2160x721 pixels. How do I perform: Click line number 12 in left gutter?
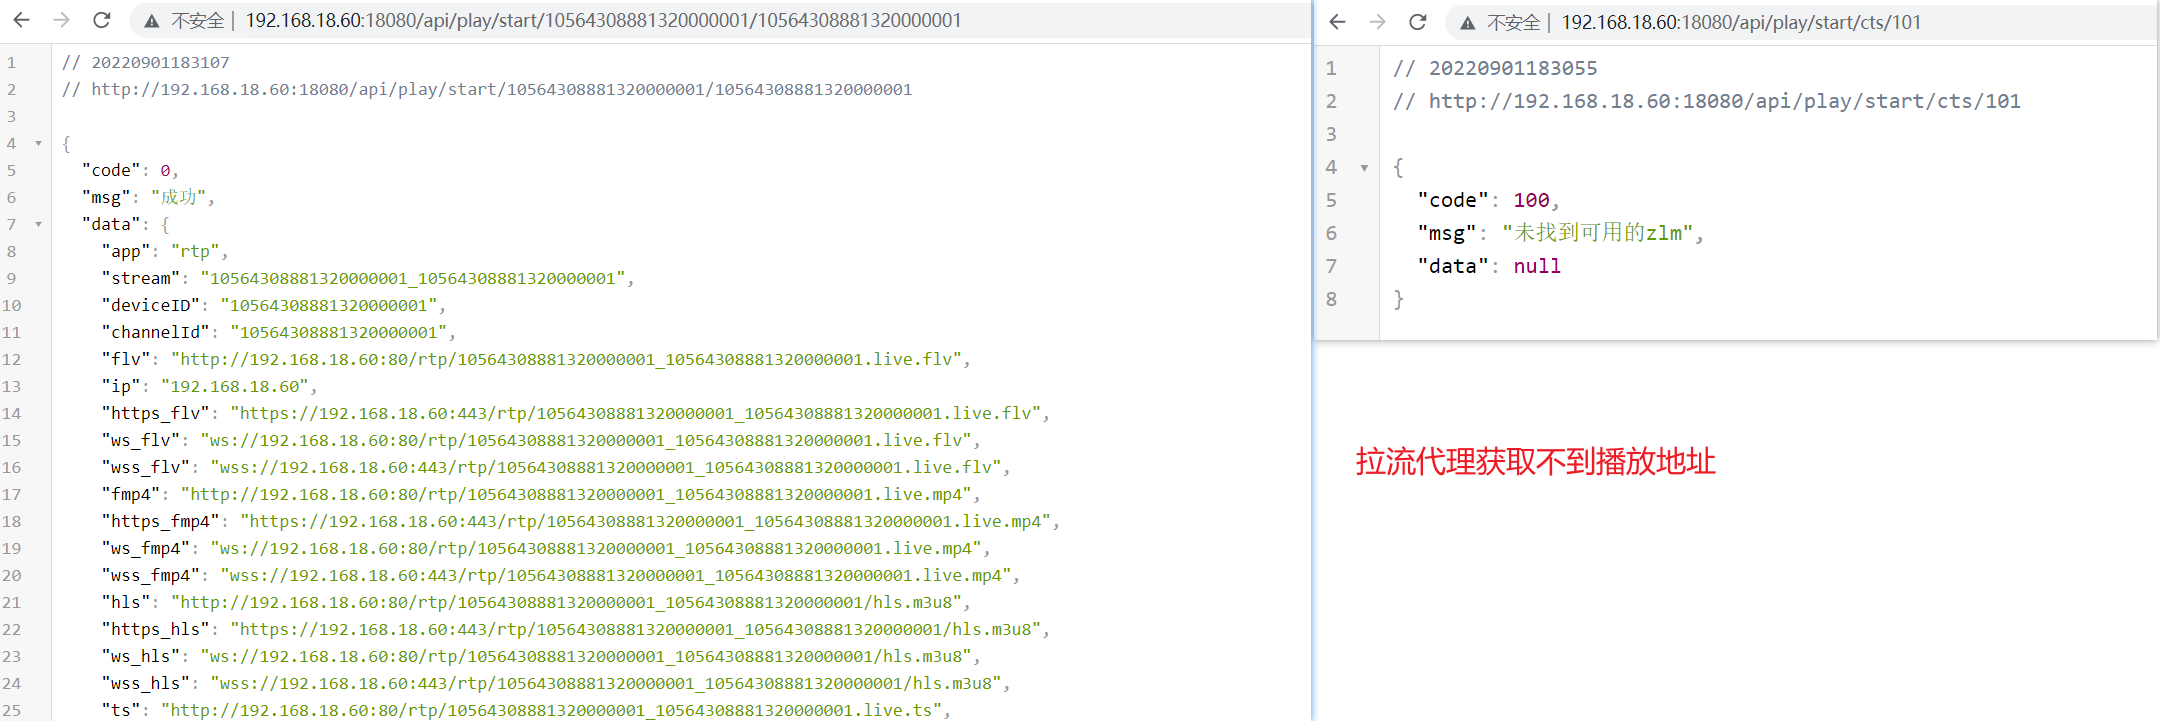click(x=11, y=359)
